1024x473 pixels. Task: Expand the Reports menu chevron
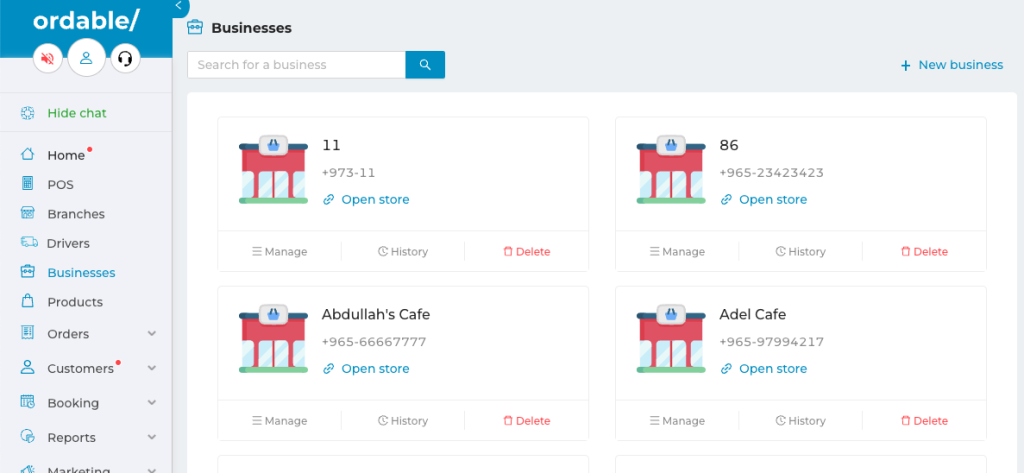152,437
